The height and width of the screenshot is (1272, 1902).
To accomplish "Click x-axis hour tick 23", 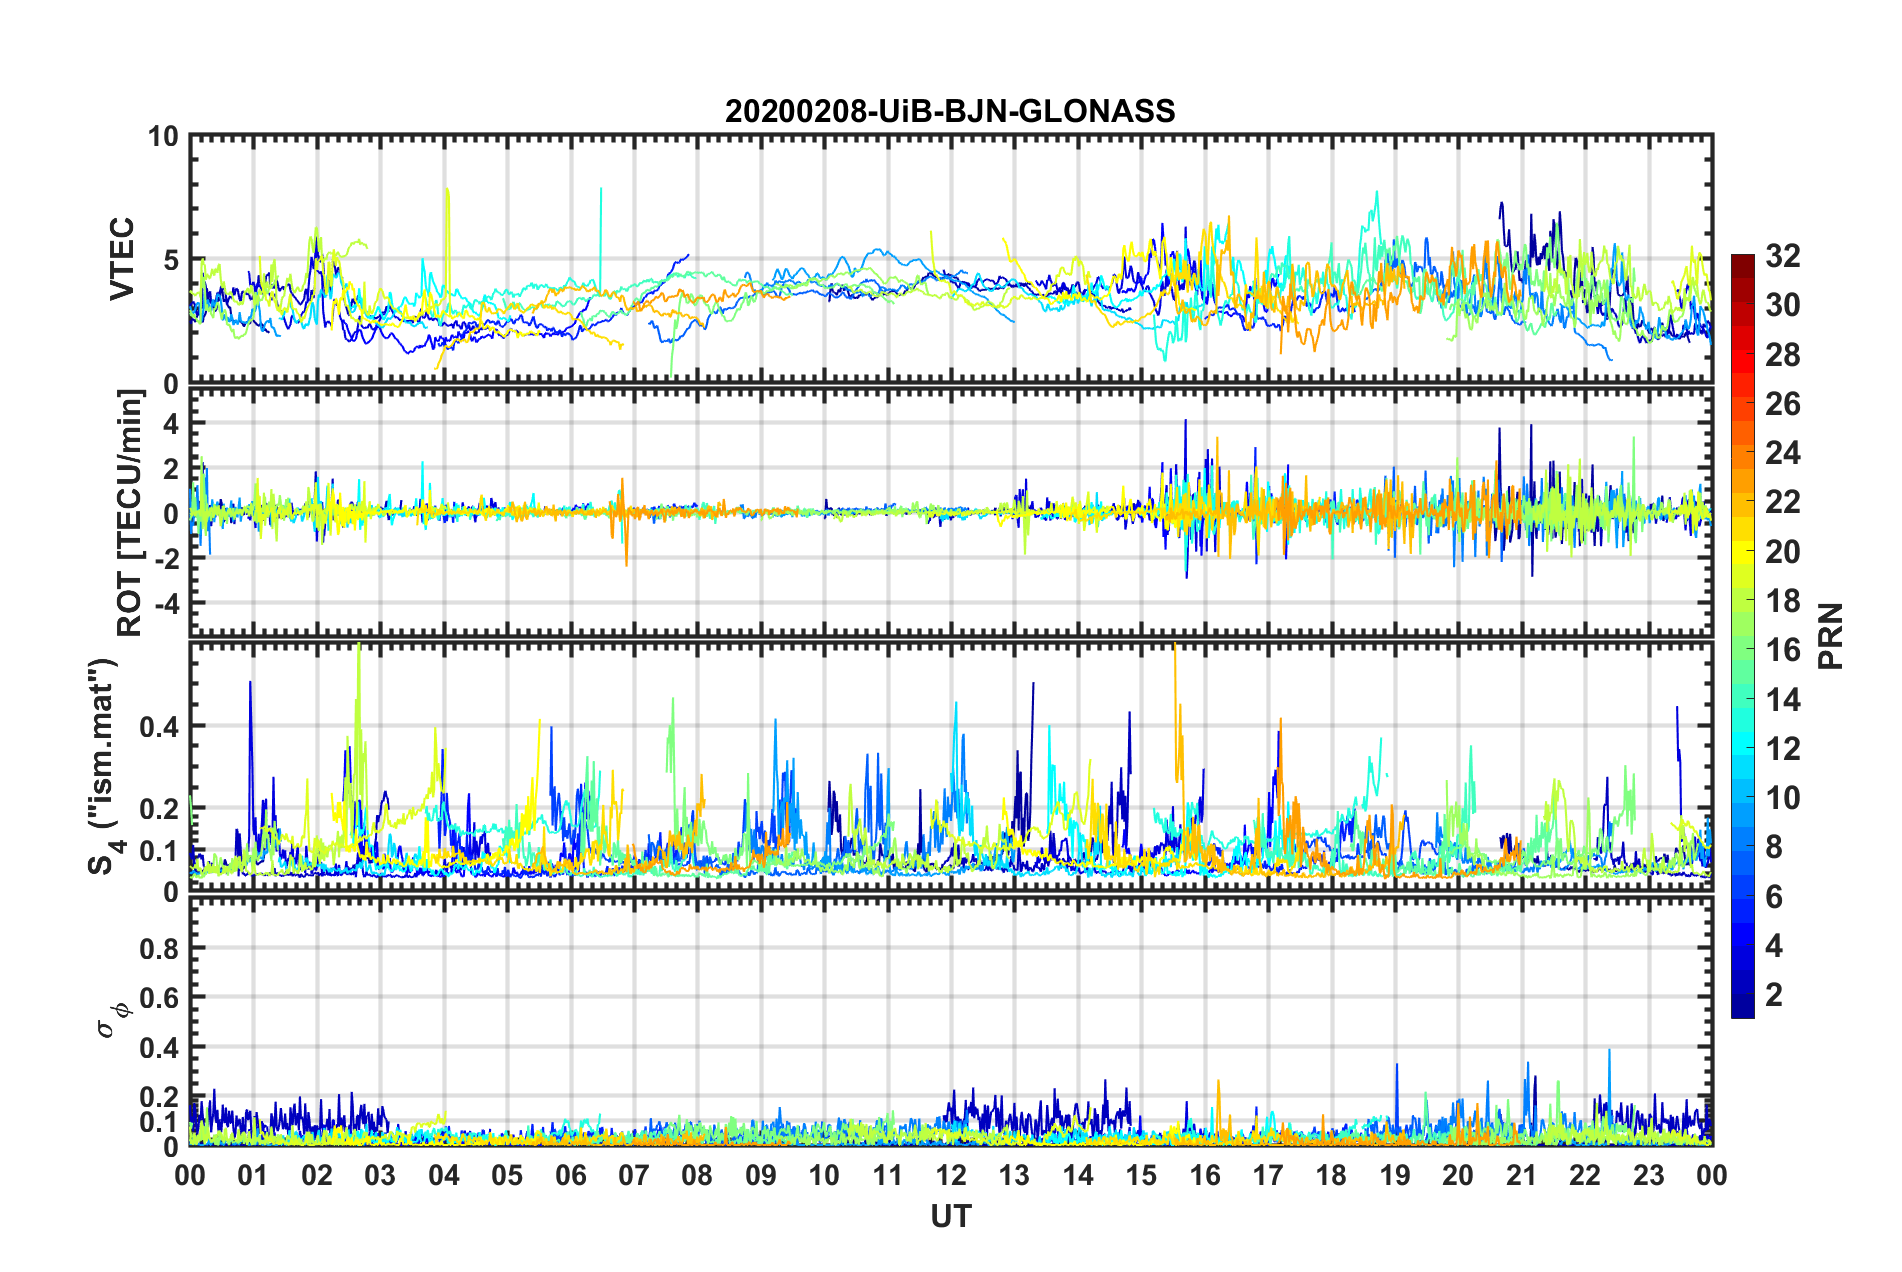I will coord(1649,1175).
